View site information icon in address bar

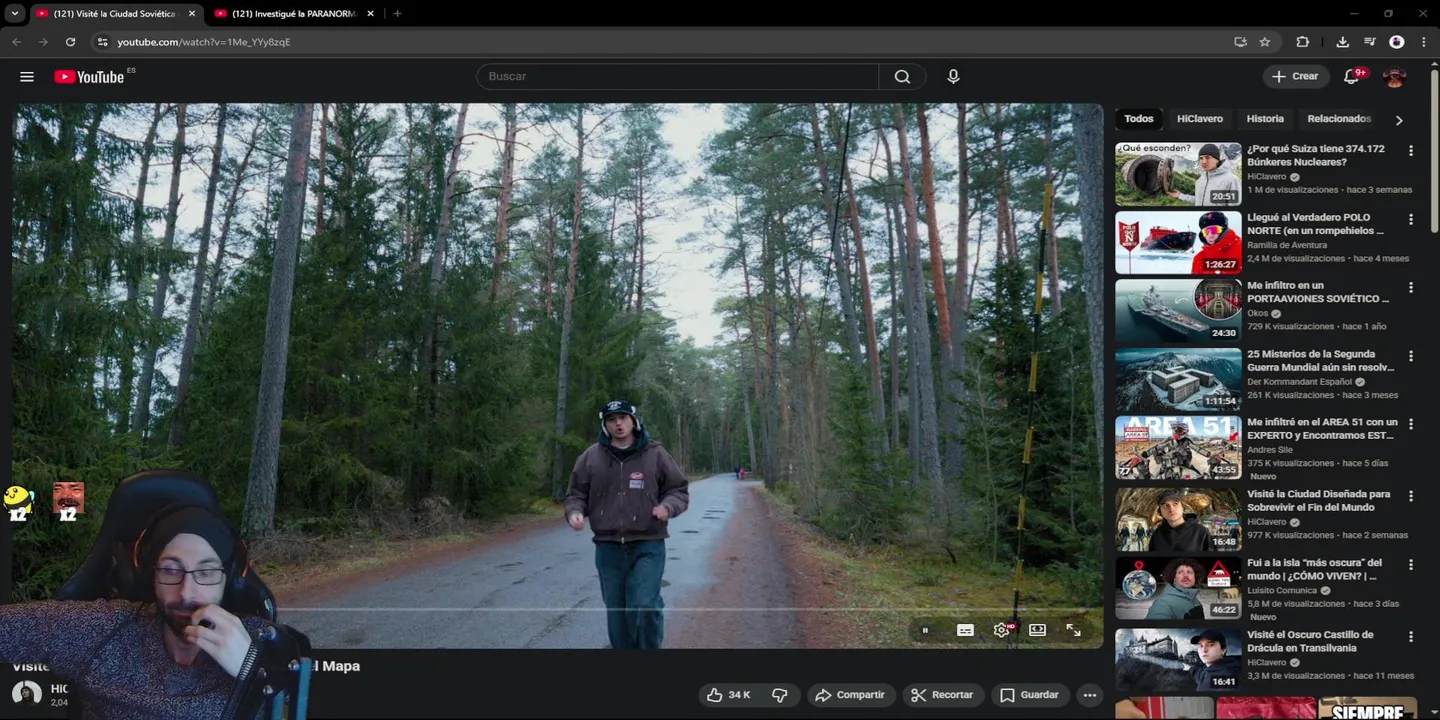tap(101, 42)
